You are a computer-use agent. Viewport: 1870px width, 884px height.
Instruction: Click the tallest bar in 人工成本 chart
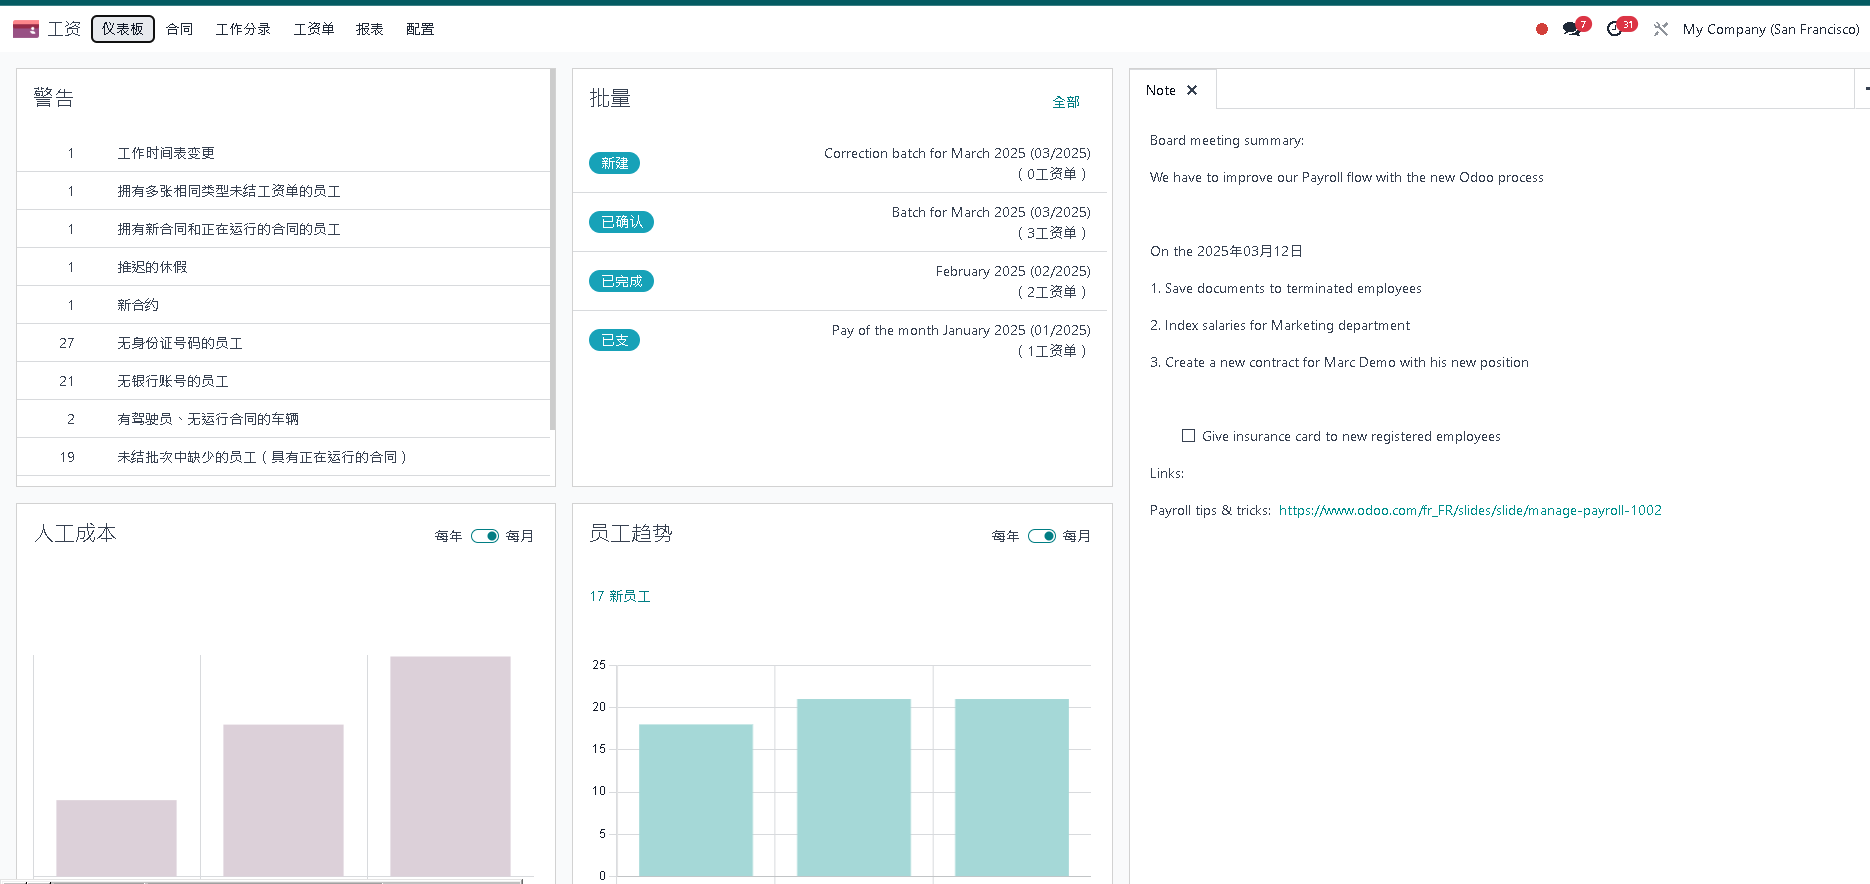450,765
